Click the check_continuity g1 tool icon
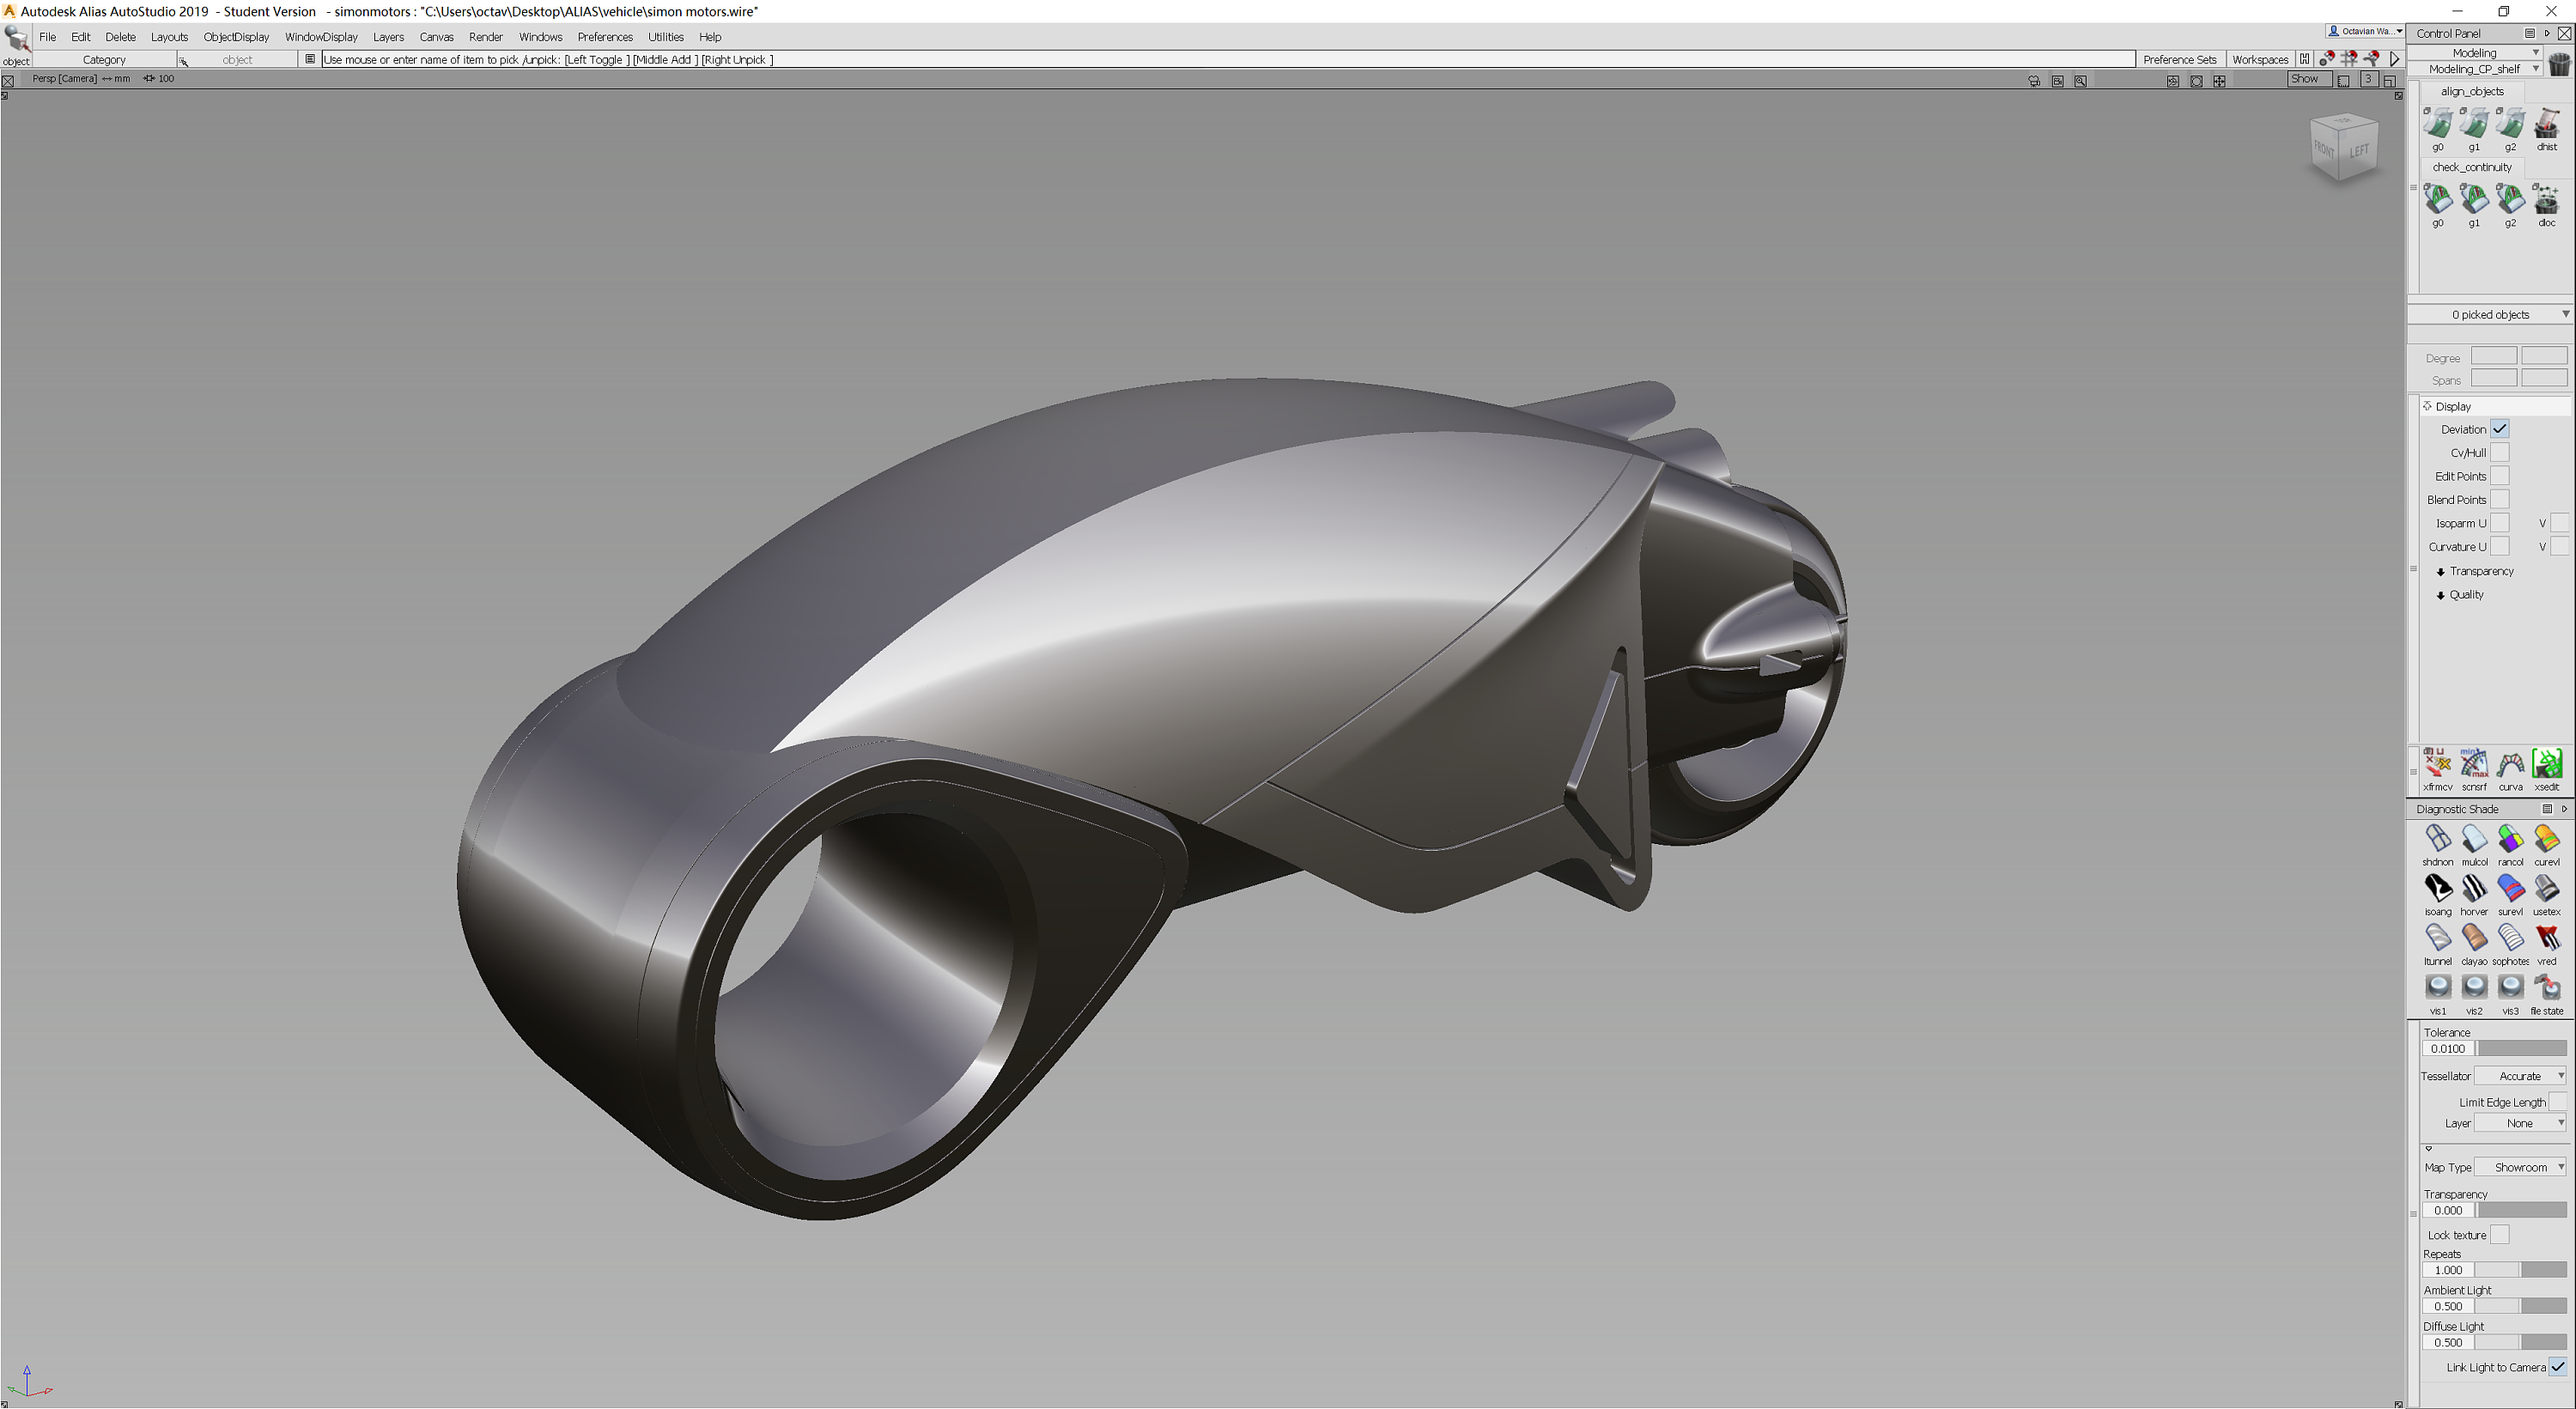The image size is (2576, 1409). coord(2473,199)
